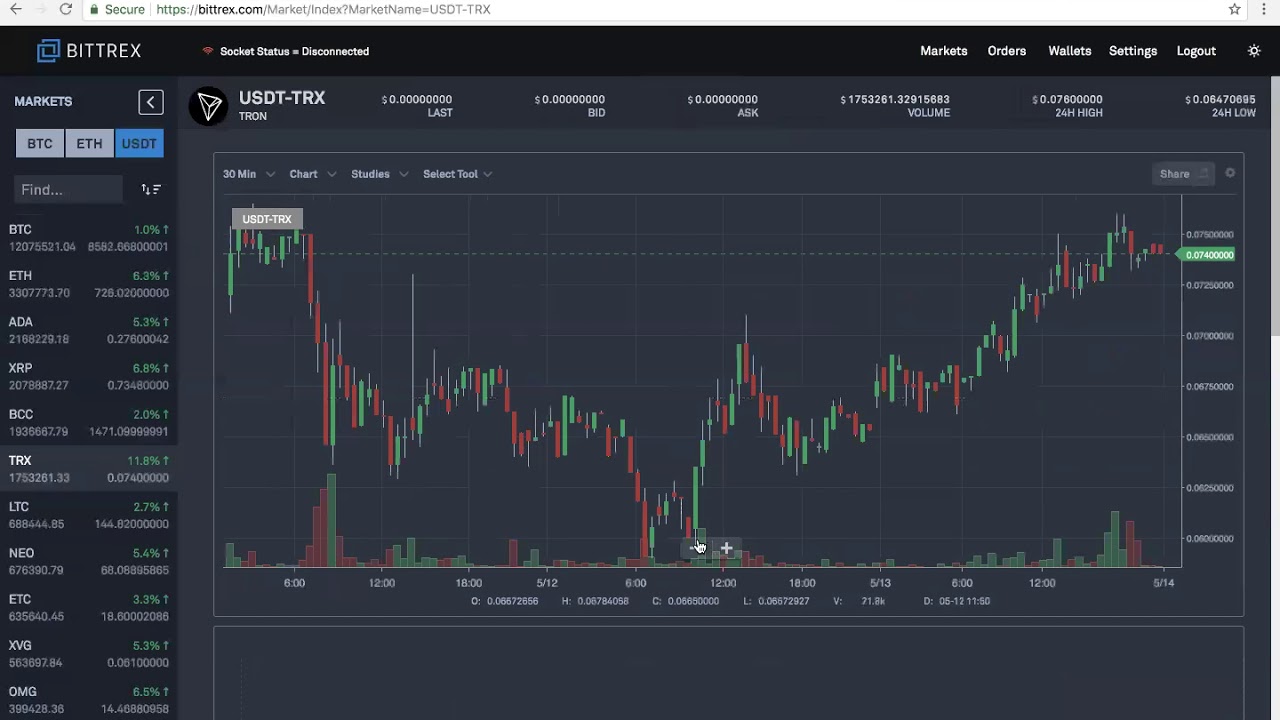Collapse the Markets sidebar with arrow button
This screenshot has width=1280, height=720.
click(x=151, y=102)
